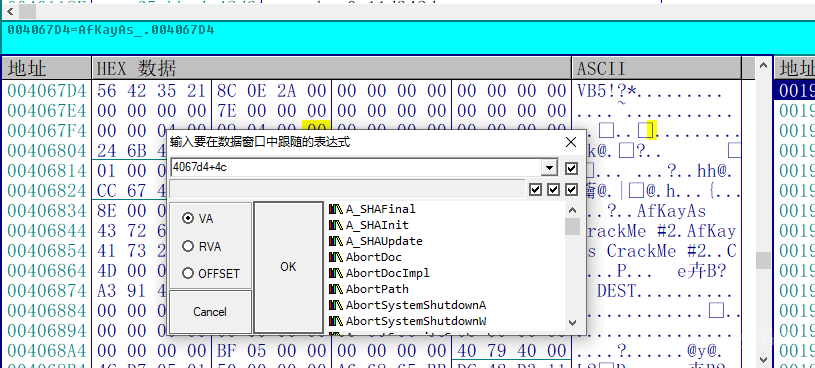815x368 pixels.
Task: Select the VA radio option
Action: click(x=197, y=219)
